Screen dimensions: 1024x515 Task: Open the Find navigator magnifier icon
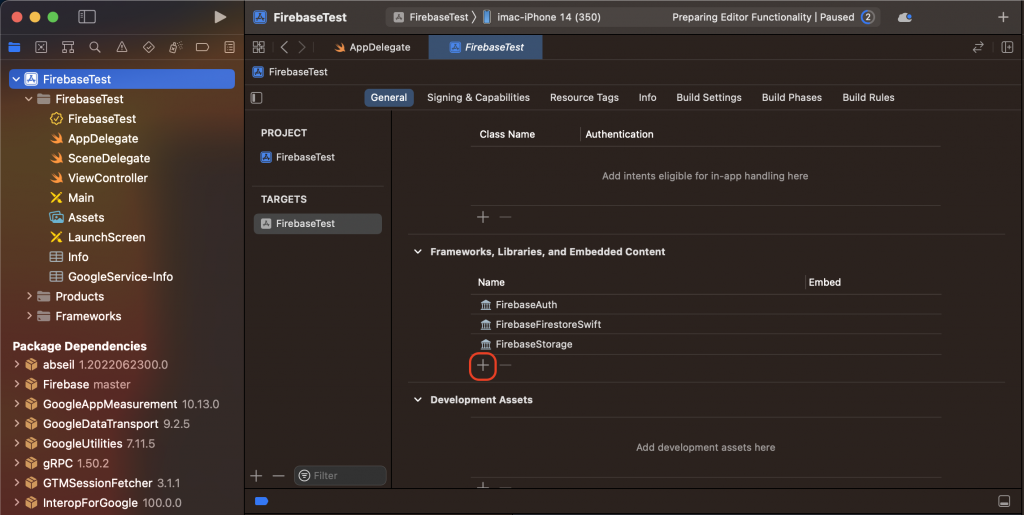tap(95, 47)
